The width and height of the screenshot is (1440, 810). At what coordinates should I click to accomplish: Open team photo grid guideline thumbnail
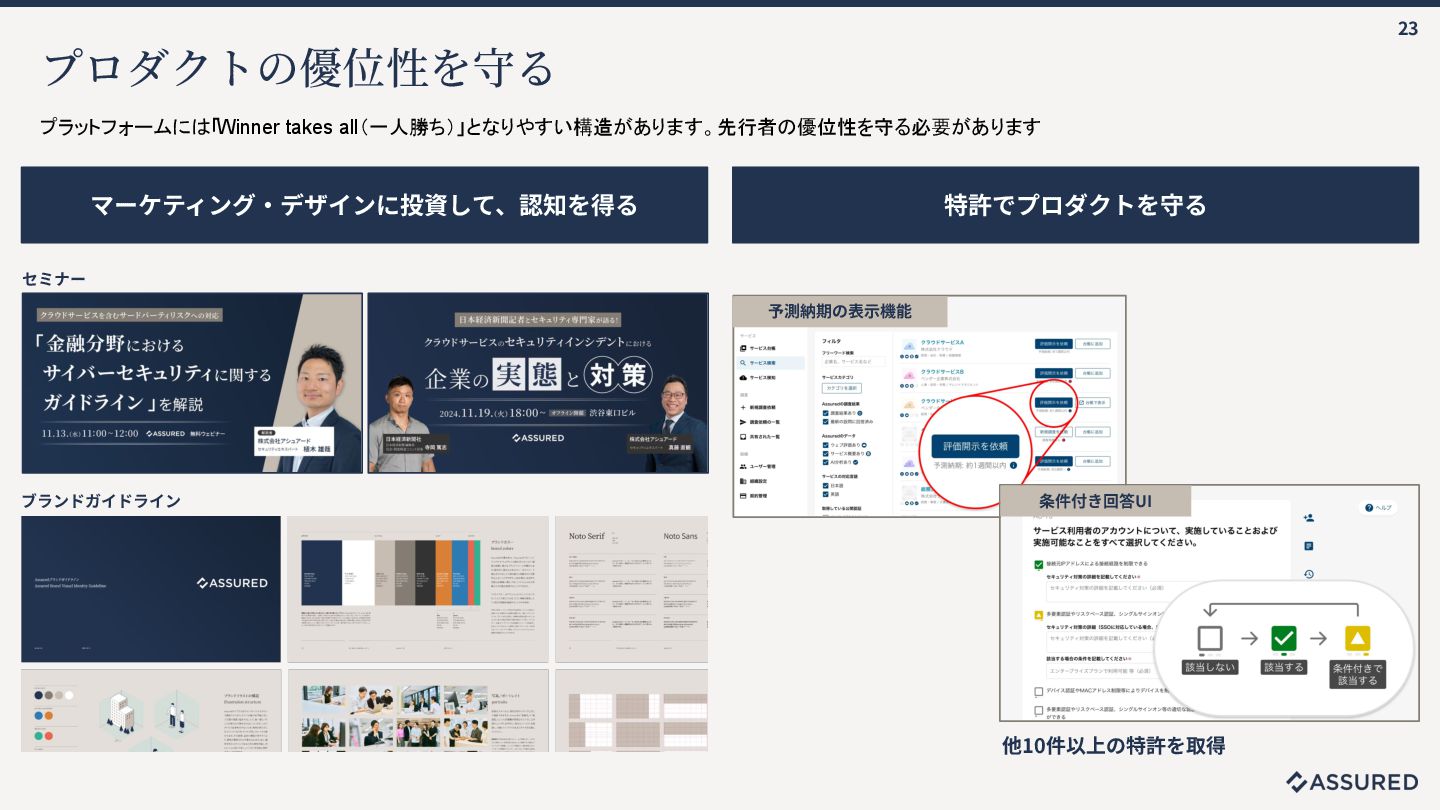418,710
